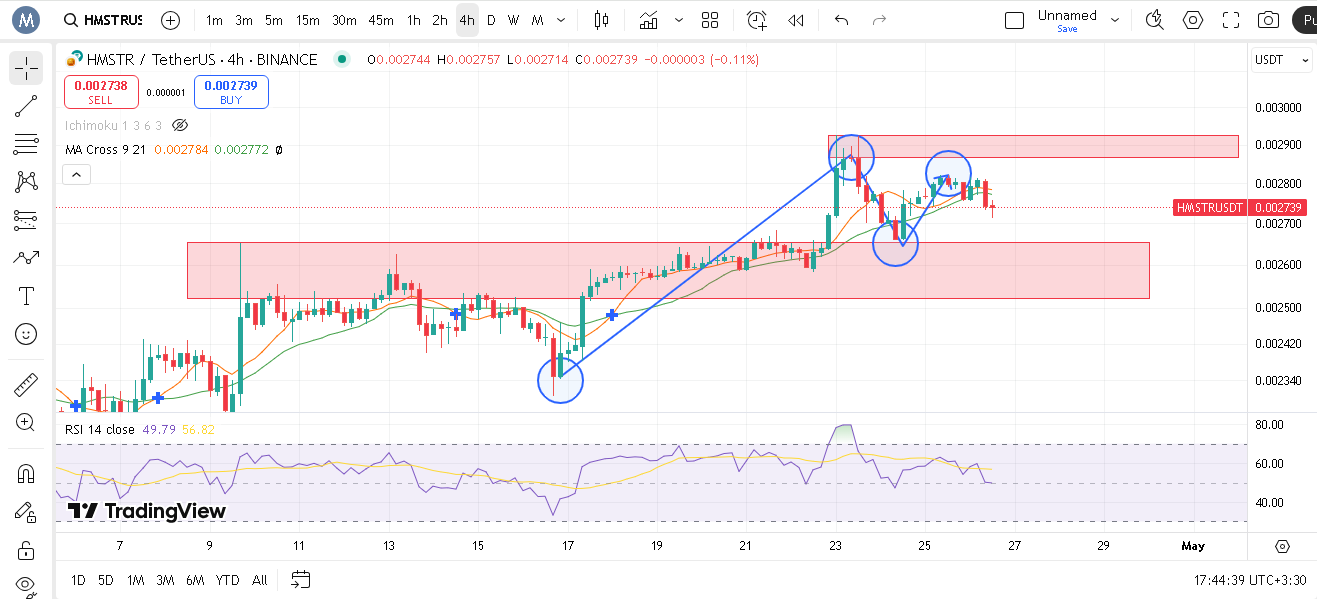Switch to 5m timeframe
Viewport: 1317px width, 599px height.
pyautogui.click(x=274, y=20)
